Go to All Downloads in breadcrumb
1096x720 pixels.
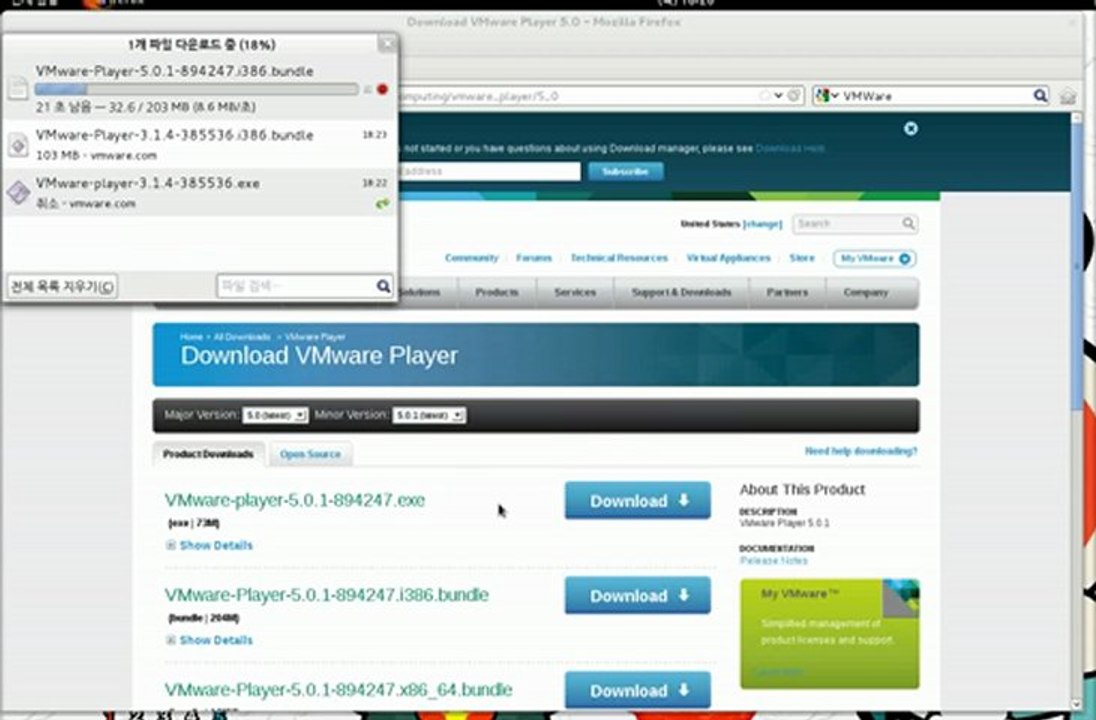[242, 337]
